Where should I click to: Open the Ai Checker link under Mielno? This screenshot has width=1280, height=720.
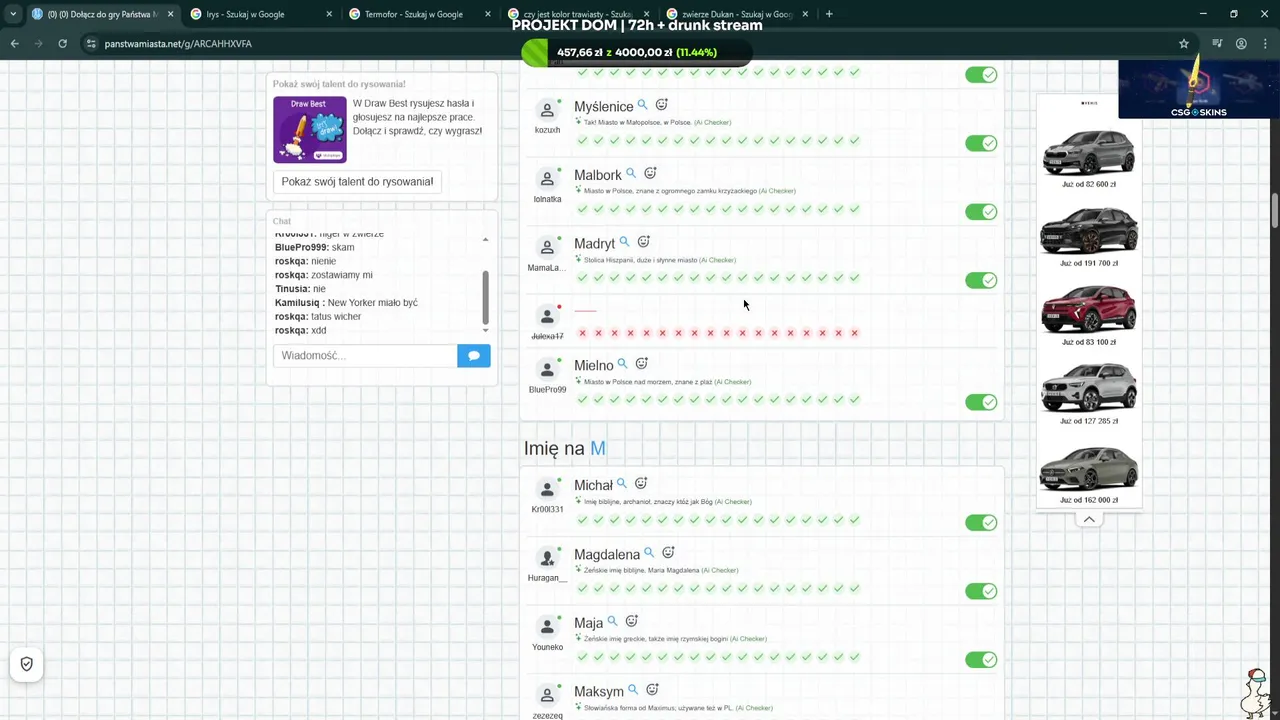click(733, 382)
